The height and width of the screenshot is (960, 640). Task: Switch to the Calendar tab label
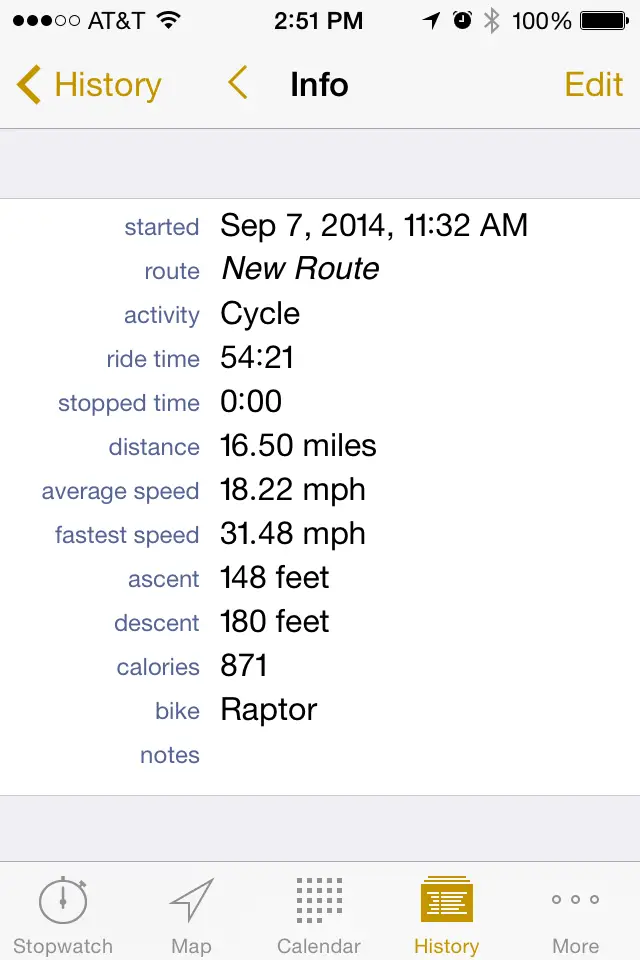click(x=319, y=946)
